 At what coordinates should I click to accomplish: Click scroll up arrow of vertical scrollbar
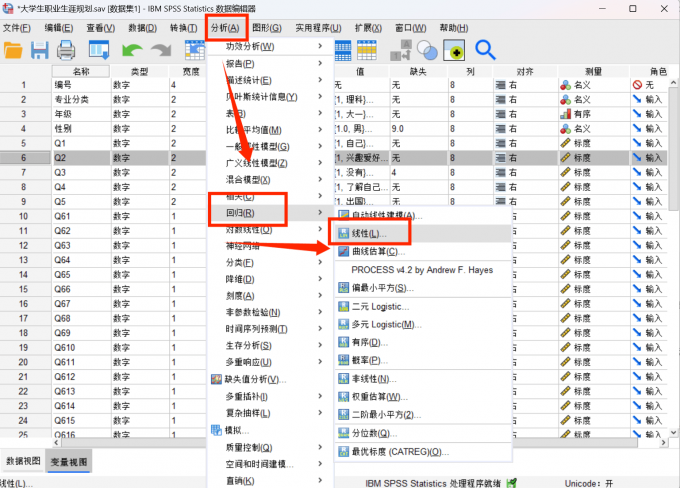(673, 82)
